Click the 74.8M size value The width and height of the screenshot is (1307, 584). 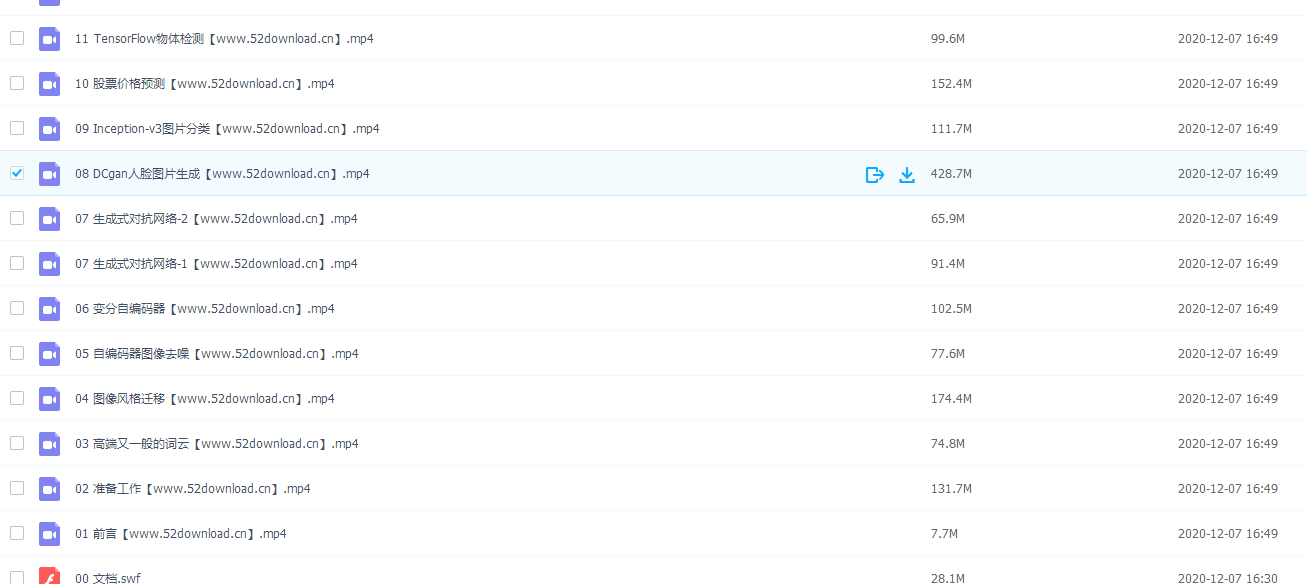point(948,444)
